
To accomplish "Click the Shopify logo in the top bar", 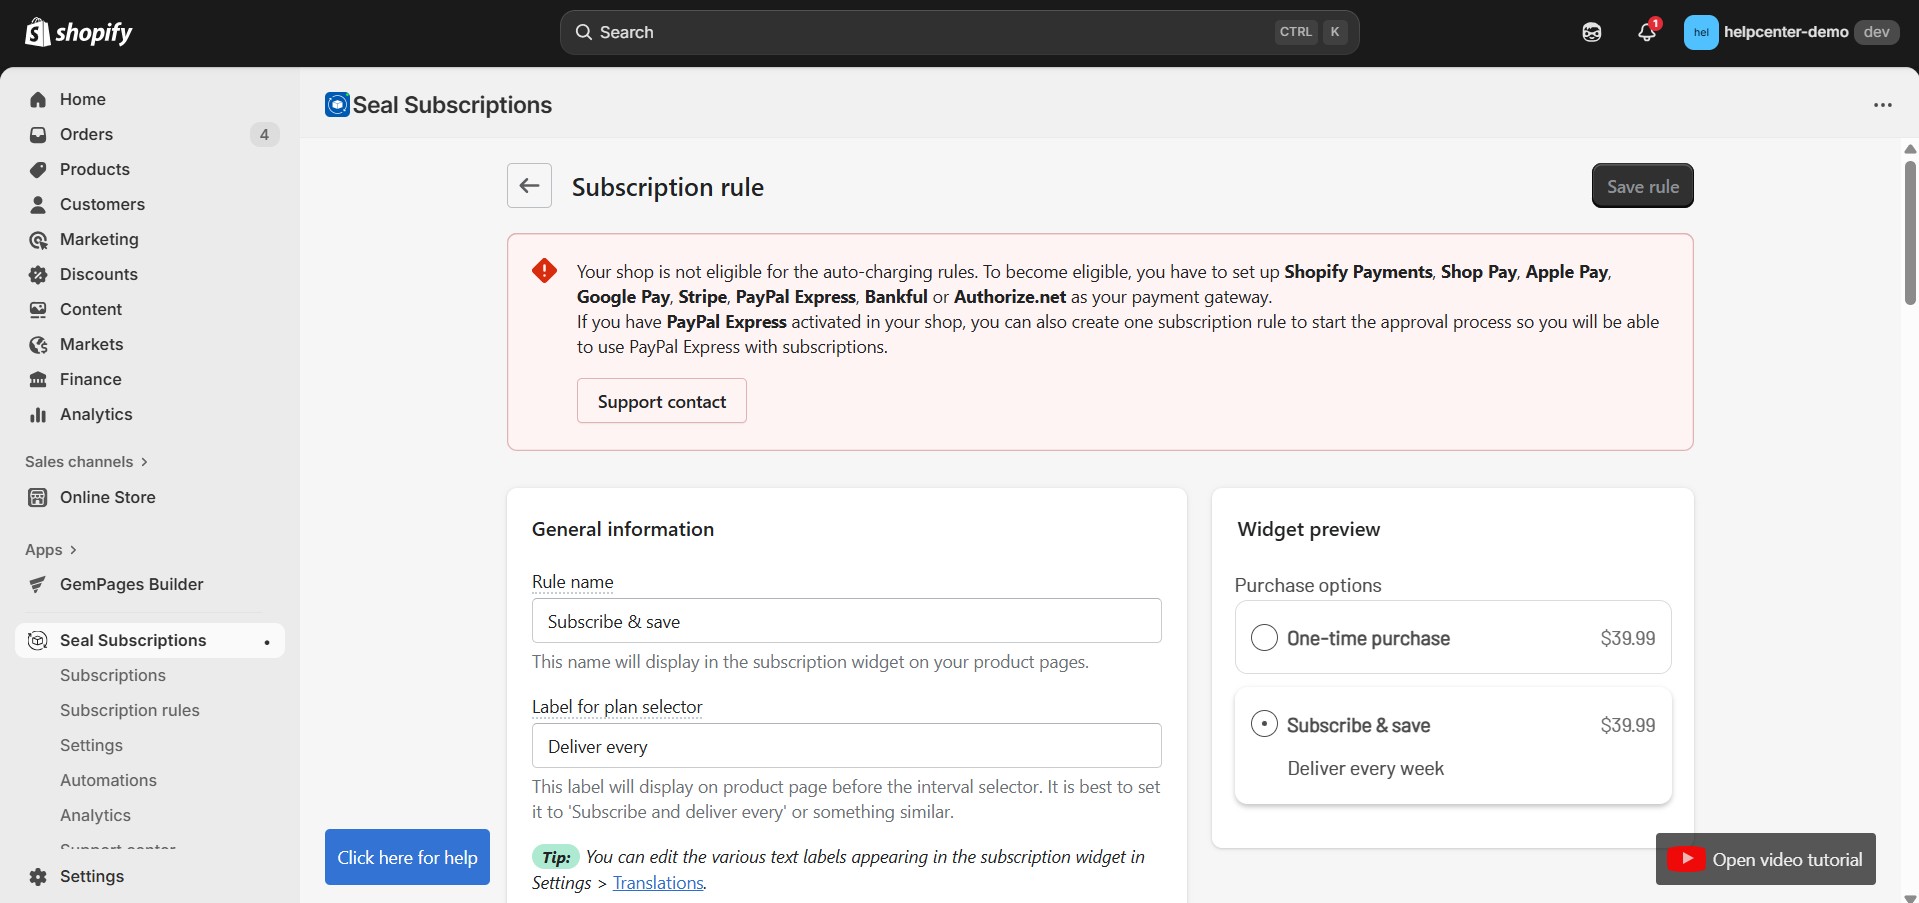I will coord(37,31).
